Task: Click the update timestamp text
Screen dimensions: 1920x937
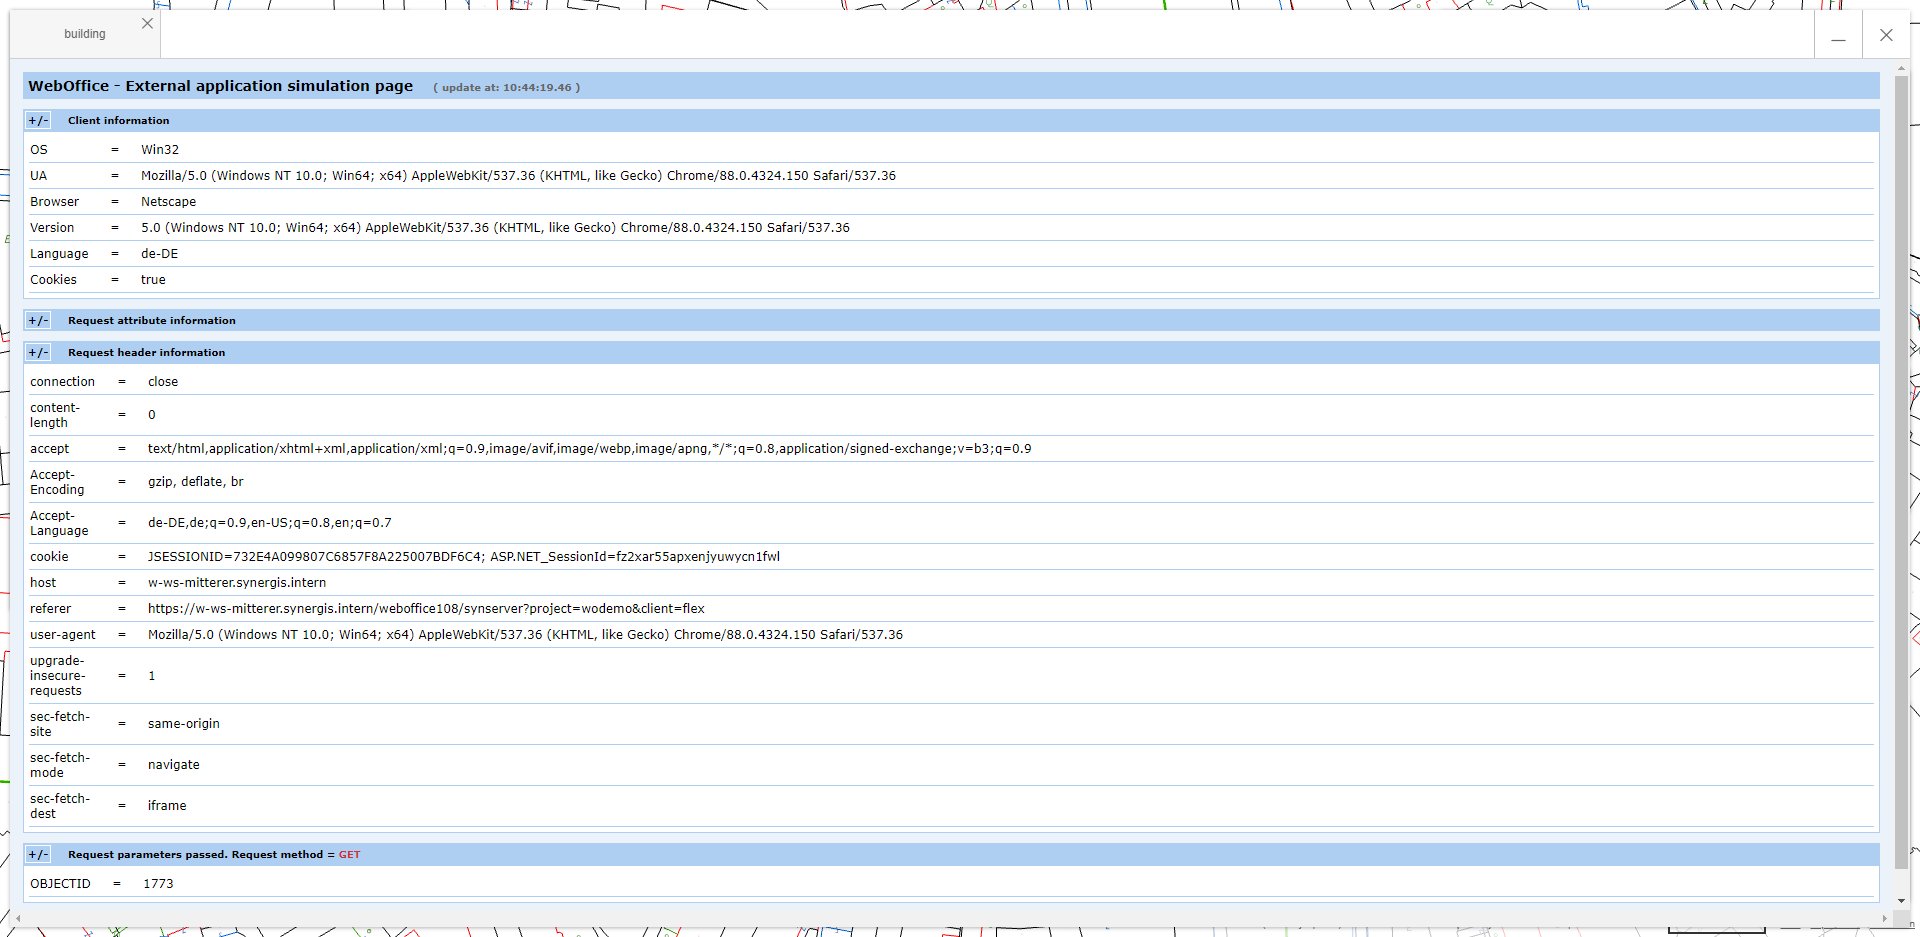Action: point(507,87)
